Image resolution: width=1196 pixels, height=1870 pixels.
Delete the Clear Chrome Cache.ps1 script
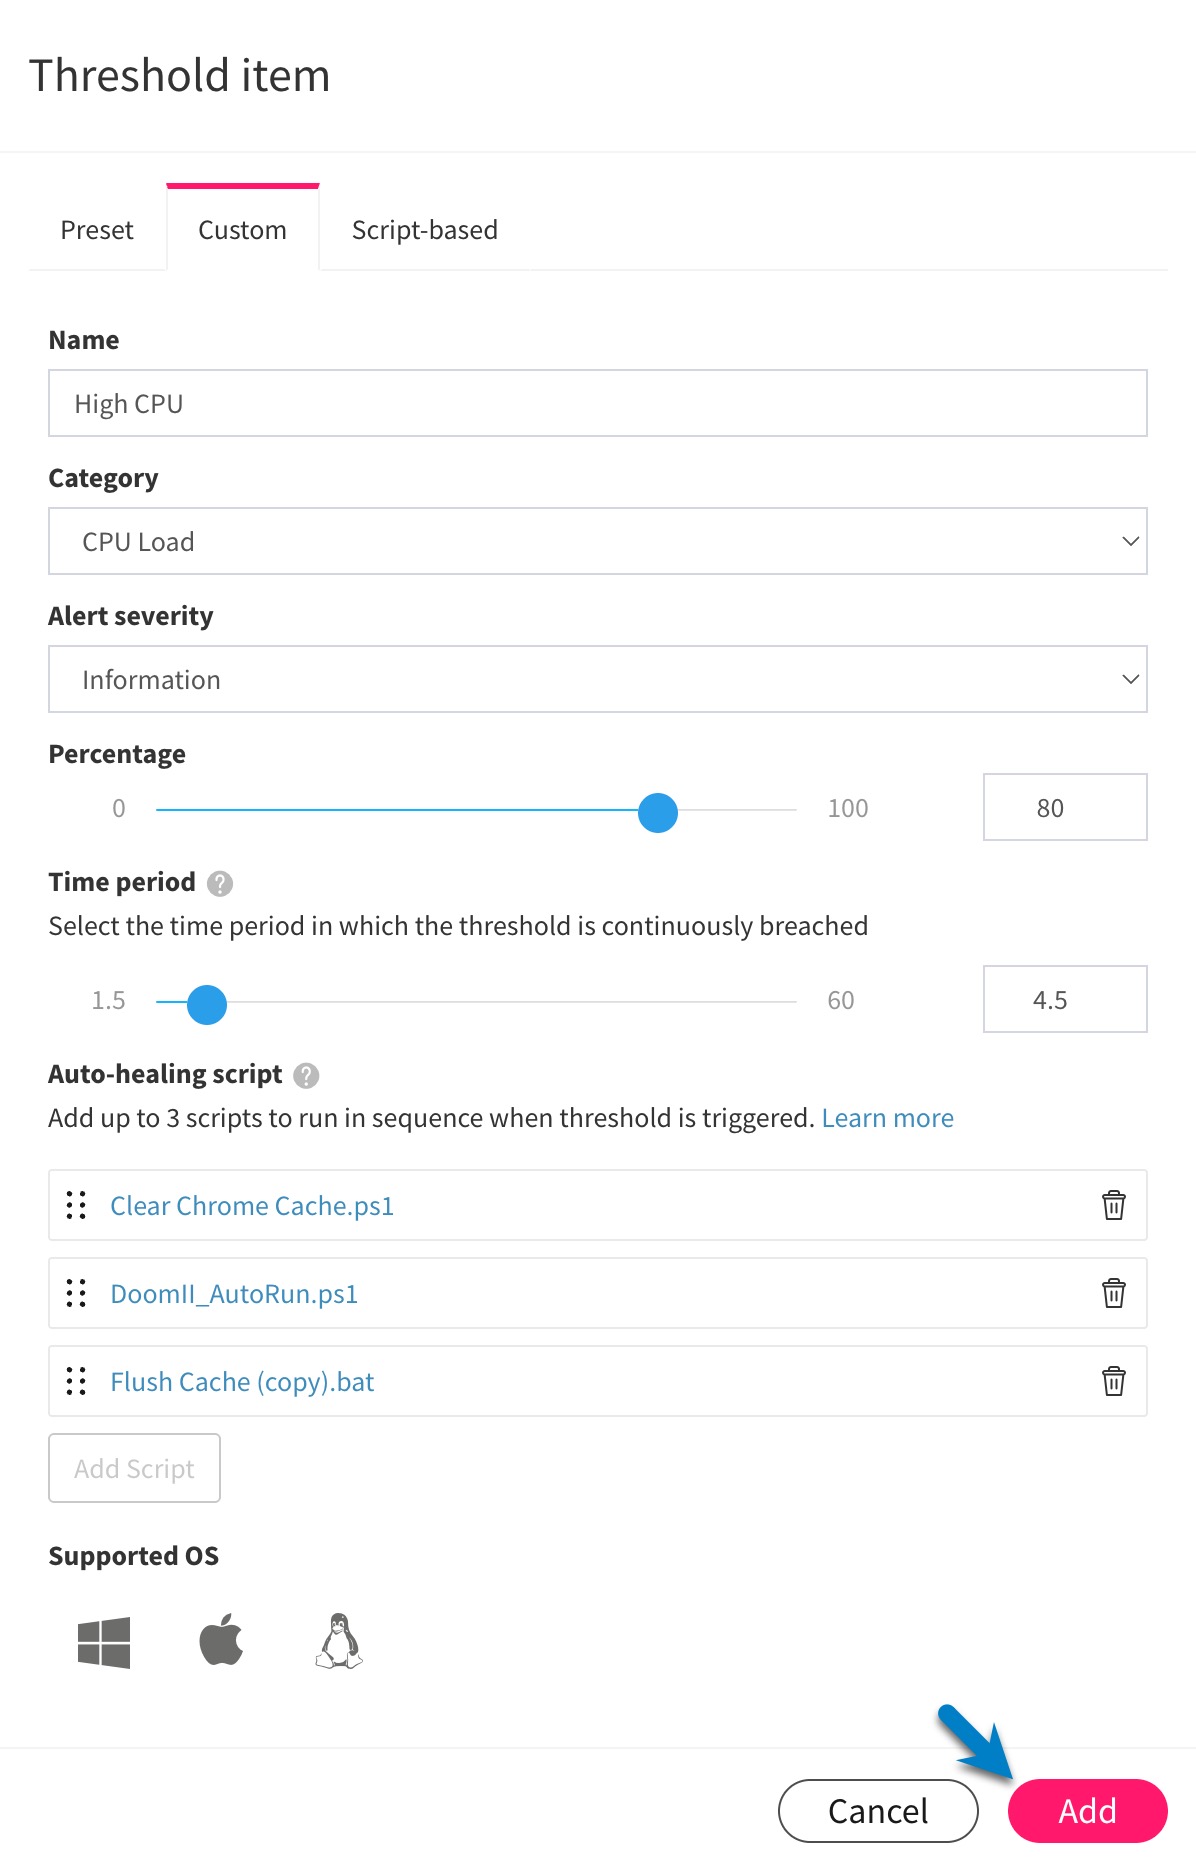pyautogui.click(x=1112, y=1206)
